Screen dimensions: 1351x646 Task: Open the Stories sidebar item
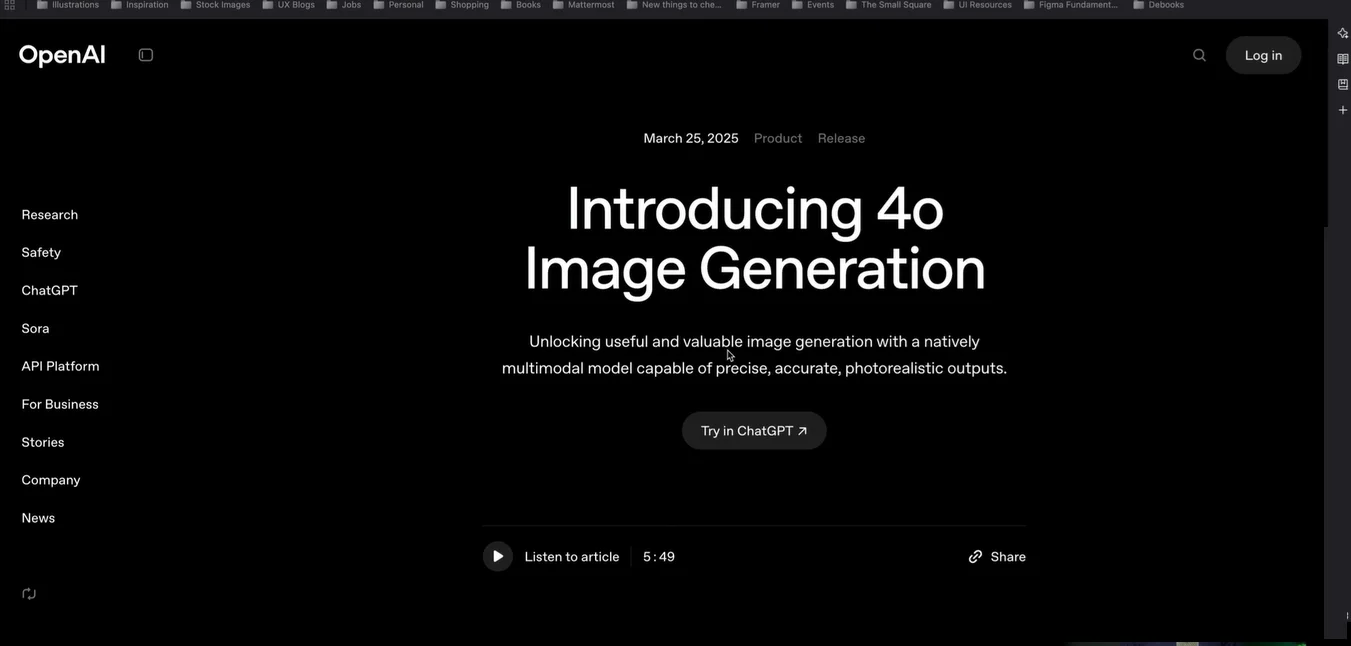(x=43, y=443)
